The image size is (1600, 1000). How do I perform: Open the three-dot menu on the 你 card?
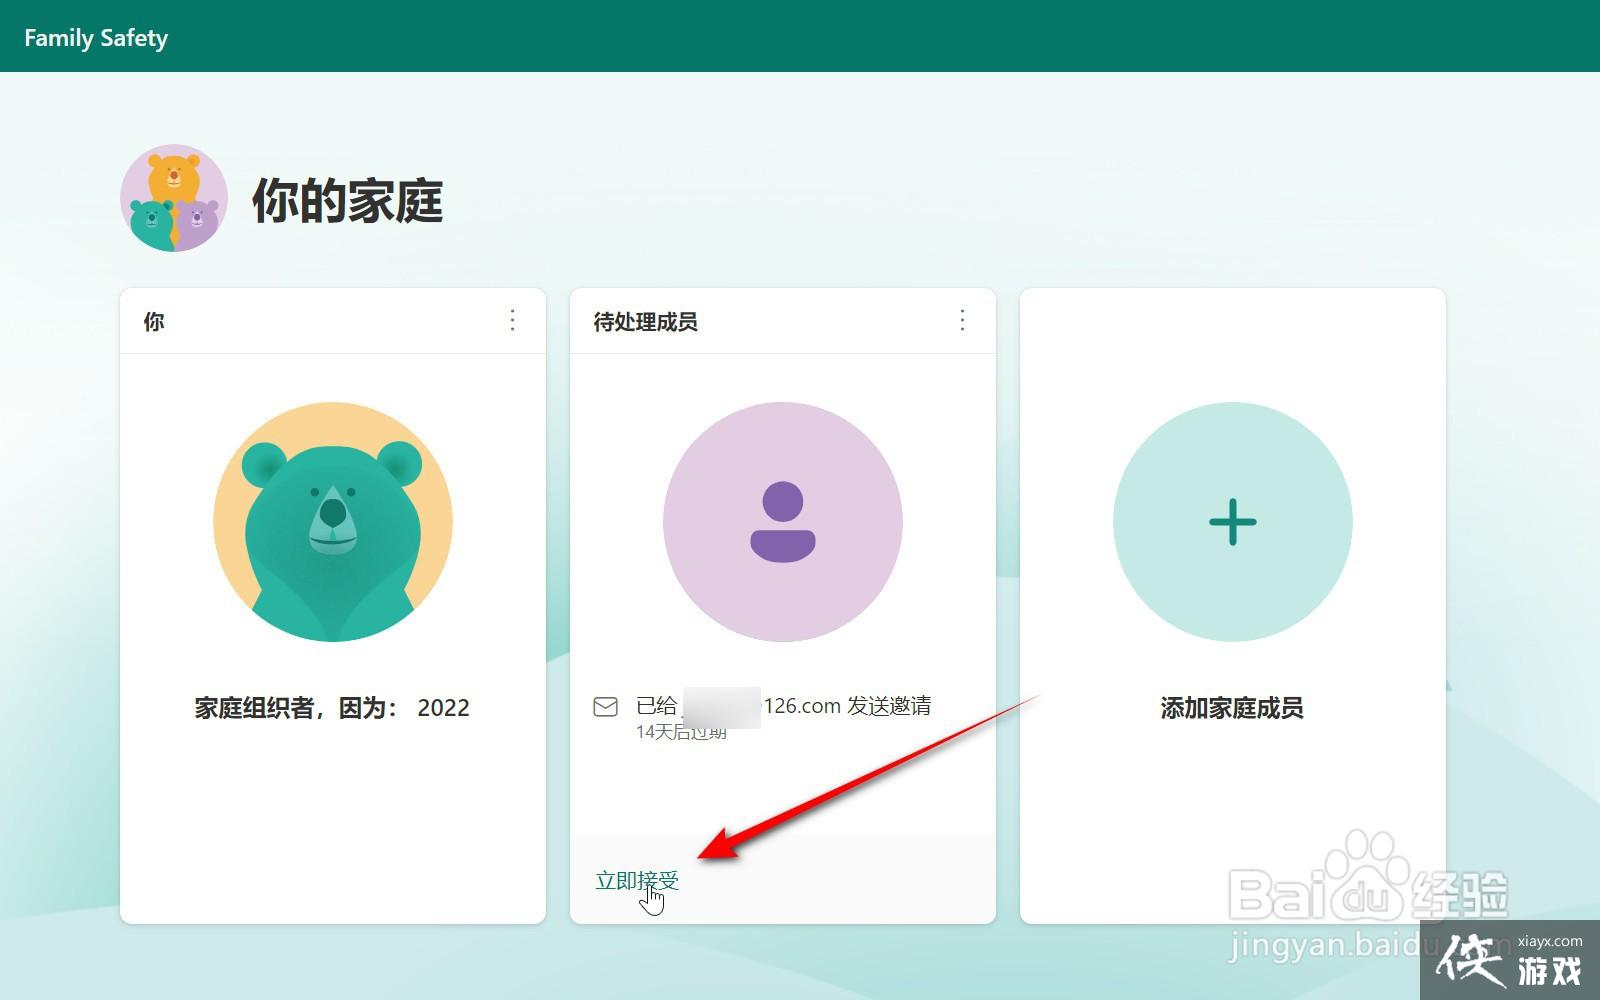click(x=513, y=320)
